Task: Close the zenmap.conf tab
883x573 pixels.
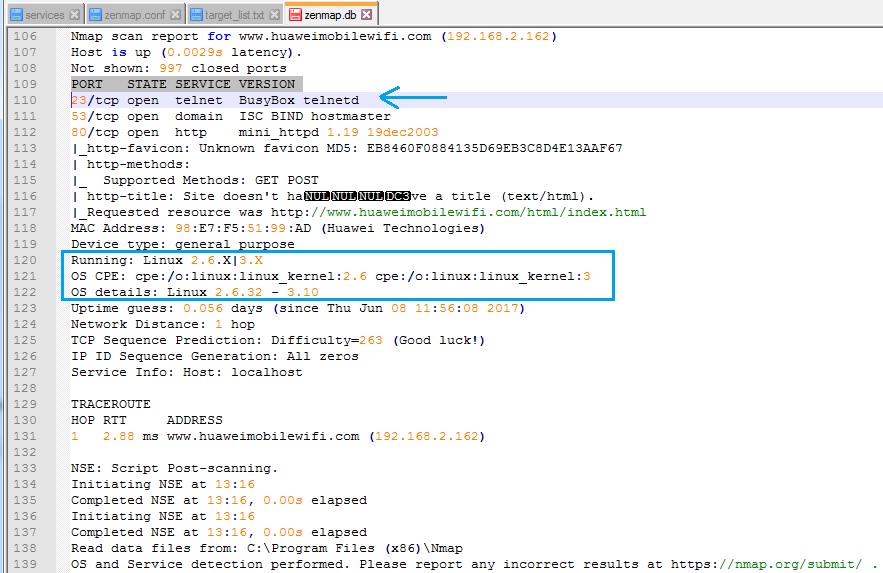Action: click(176, 15)
